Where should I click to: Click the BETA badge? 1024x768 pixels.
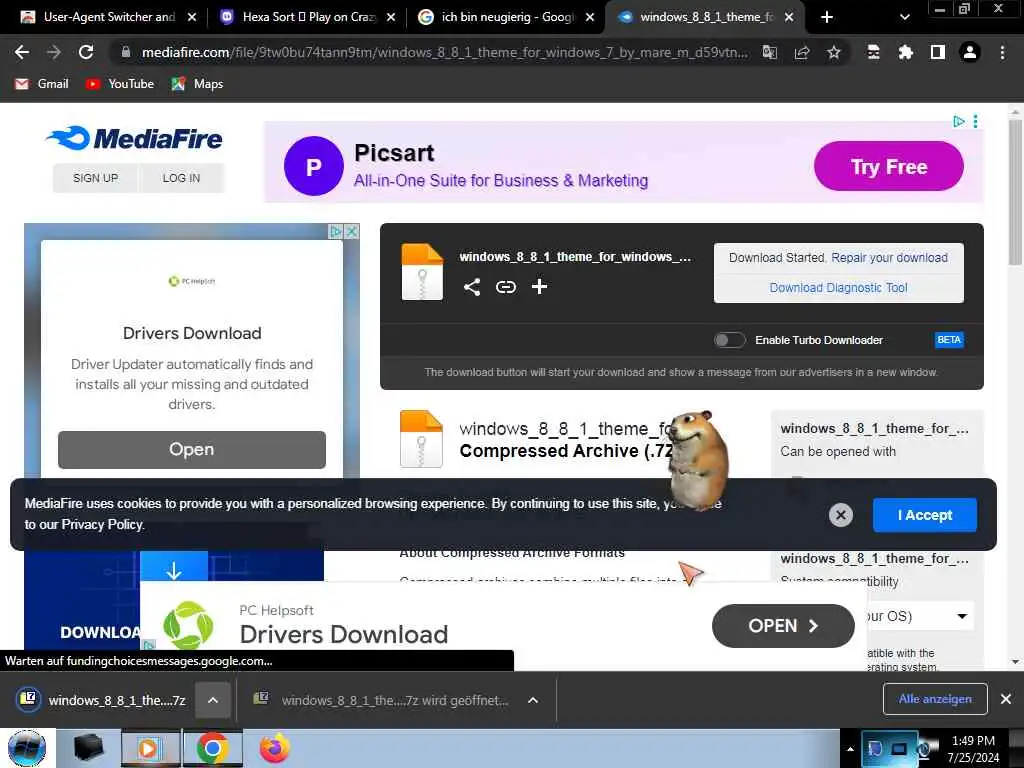(x=949, y=340)
